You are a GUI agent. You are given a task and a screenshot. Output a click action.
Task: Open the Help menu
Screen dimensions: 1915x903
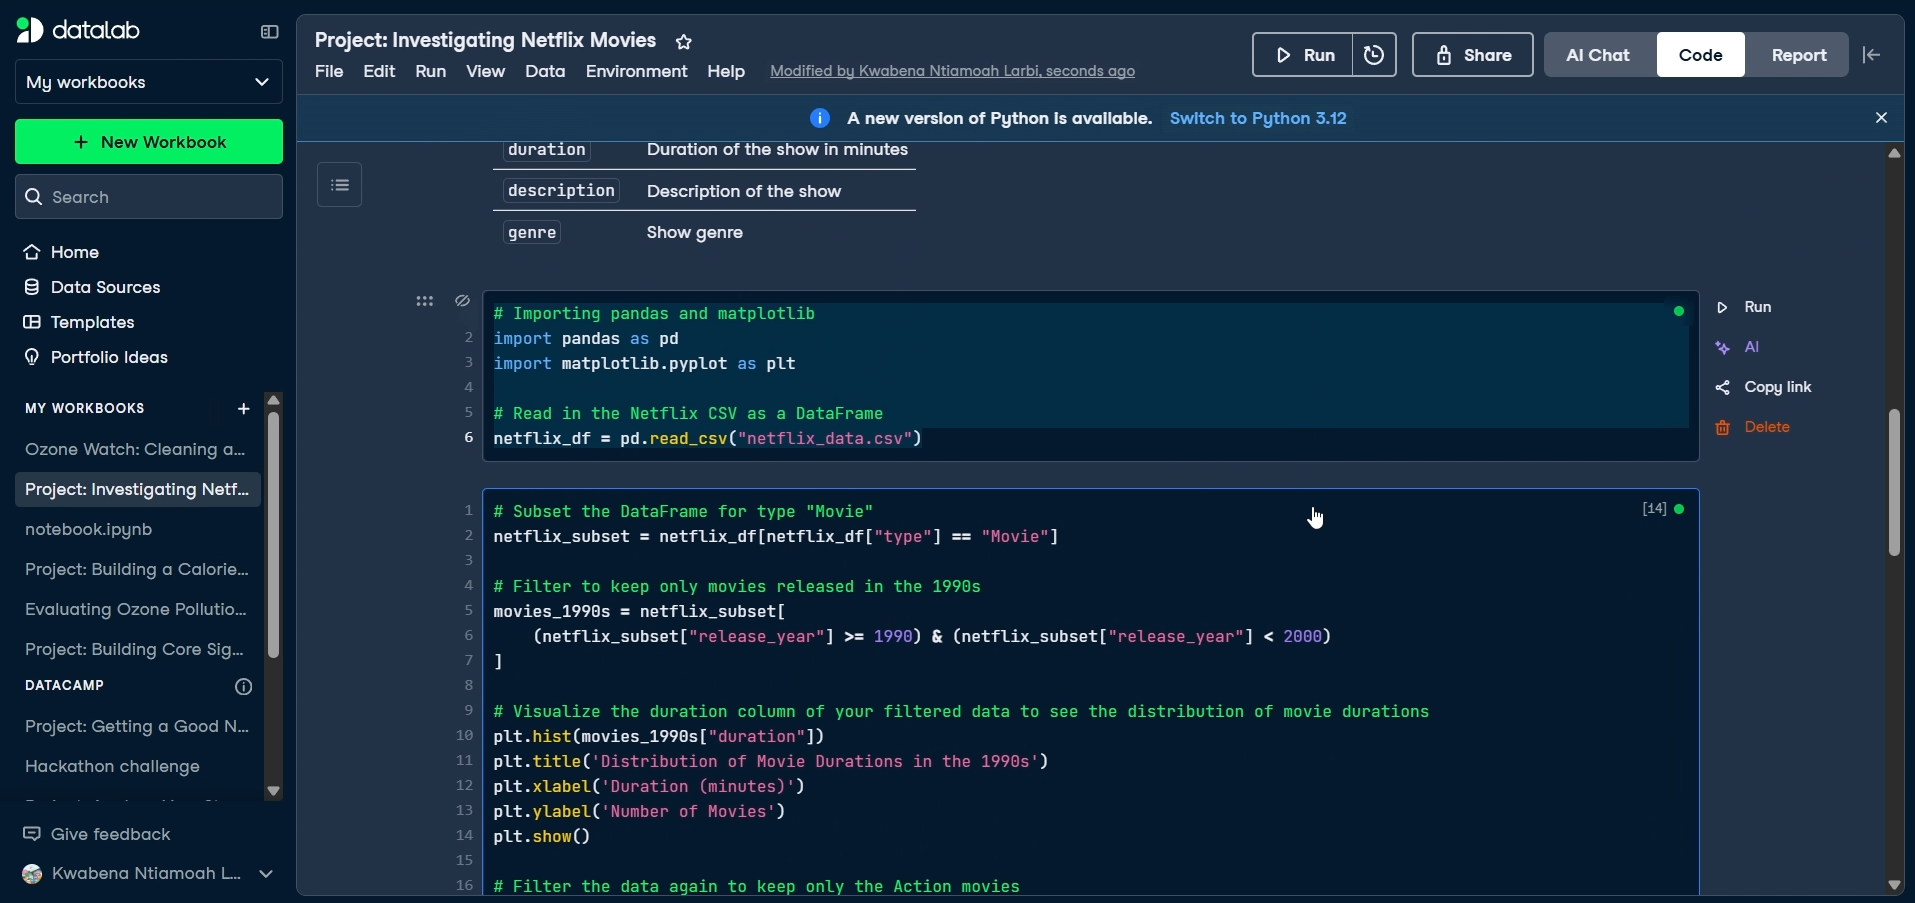[x=726, y=72]
